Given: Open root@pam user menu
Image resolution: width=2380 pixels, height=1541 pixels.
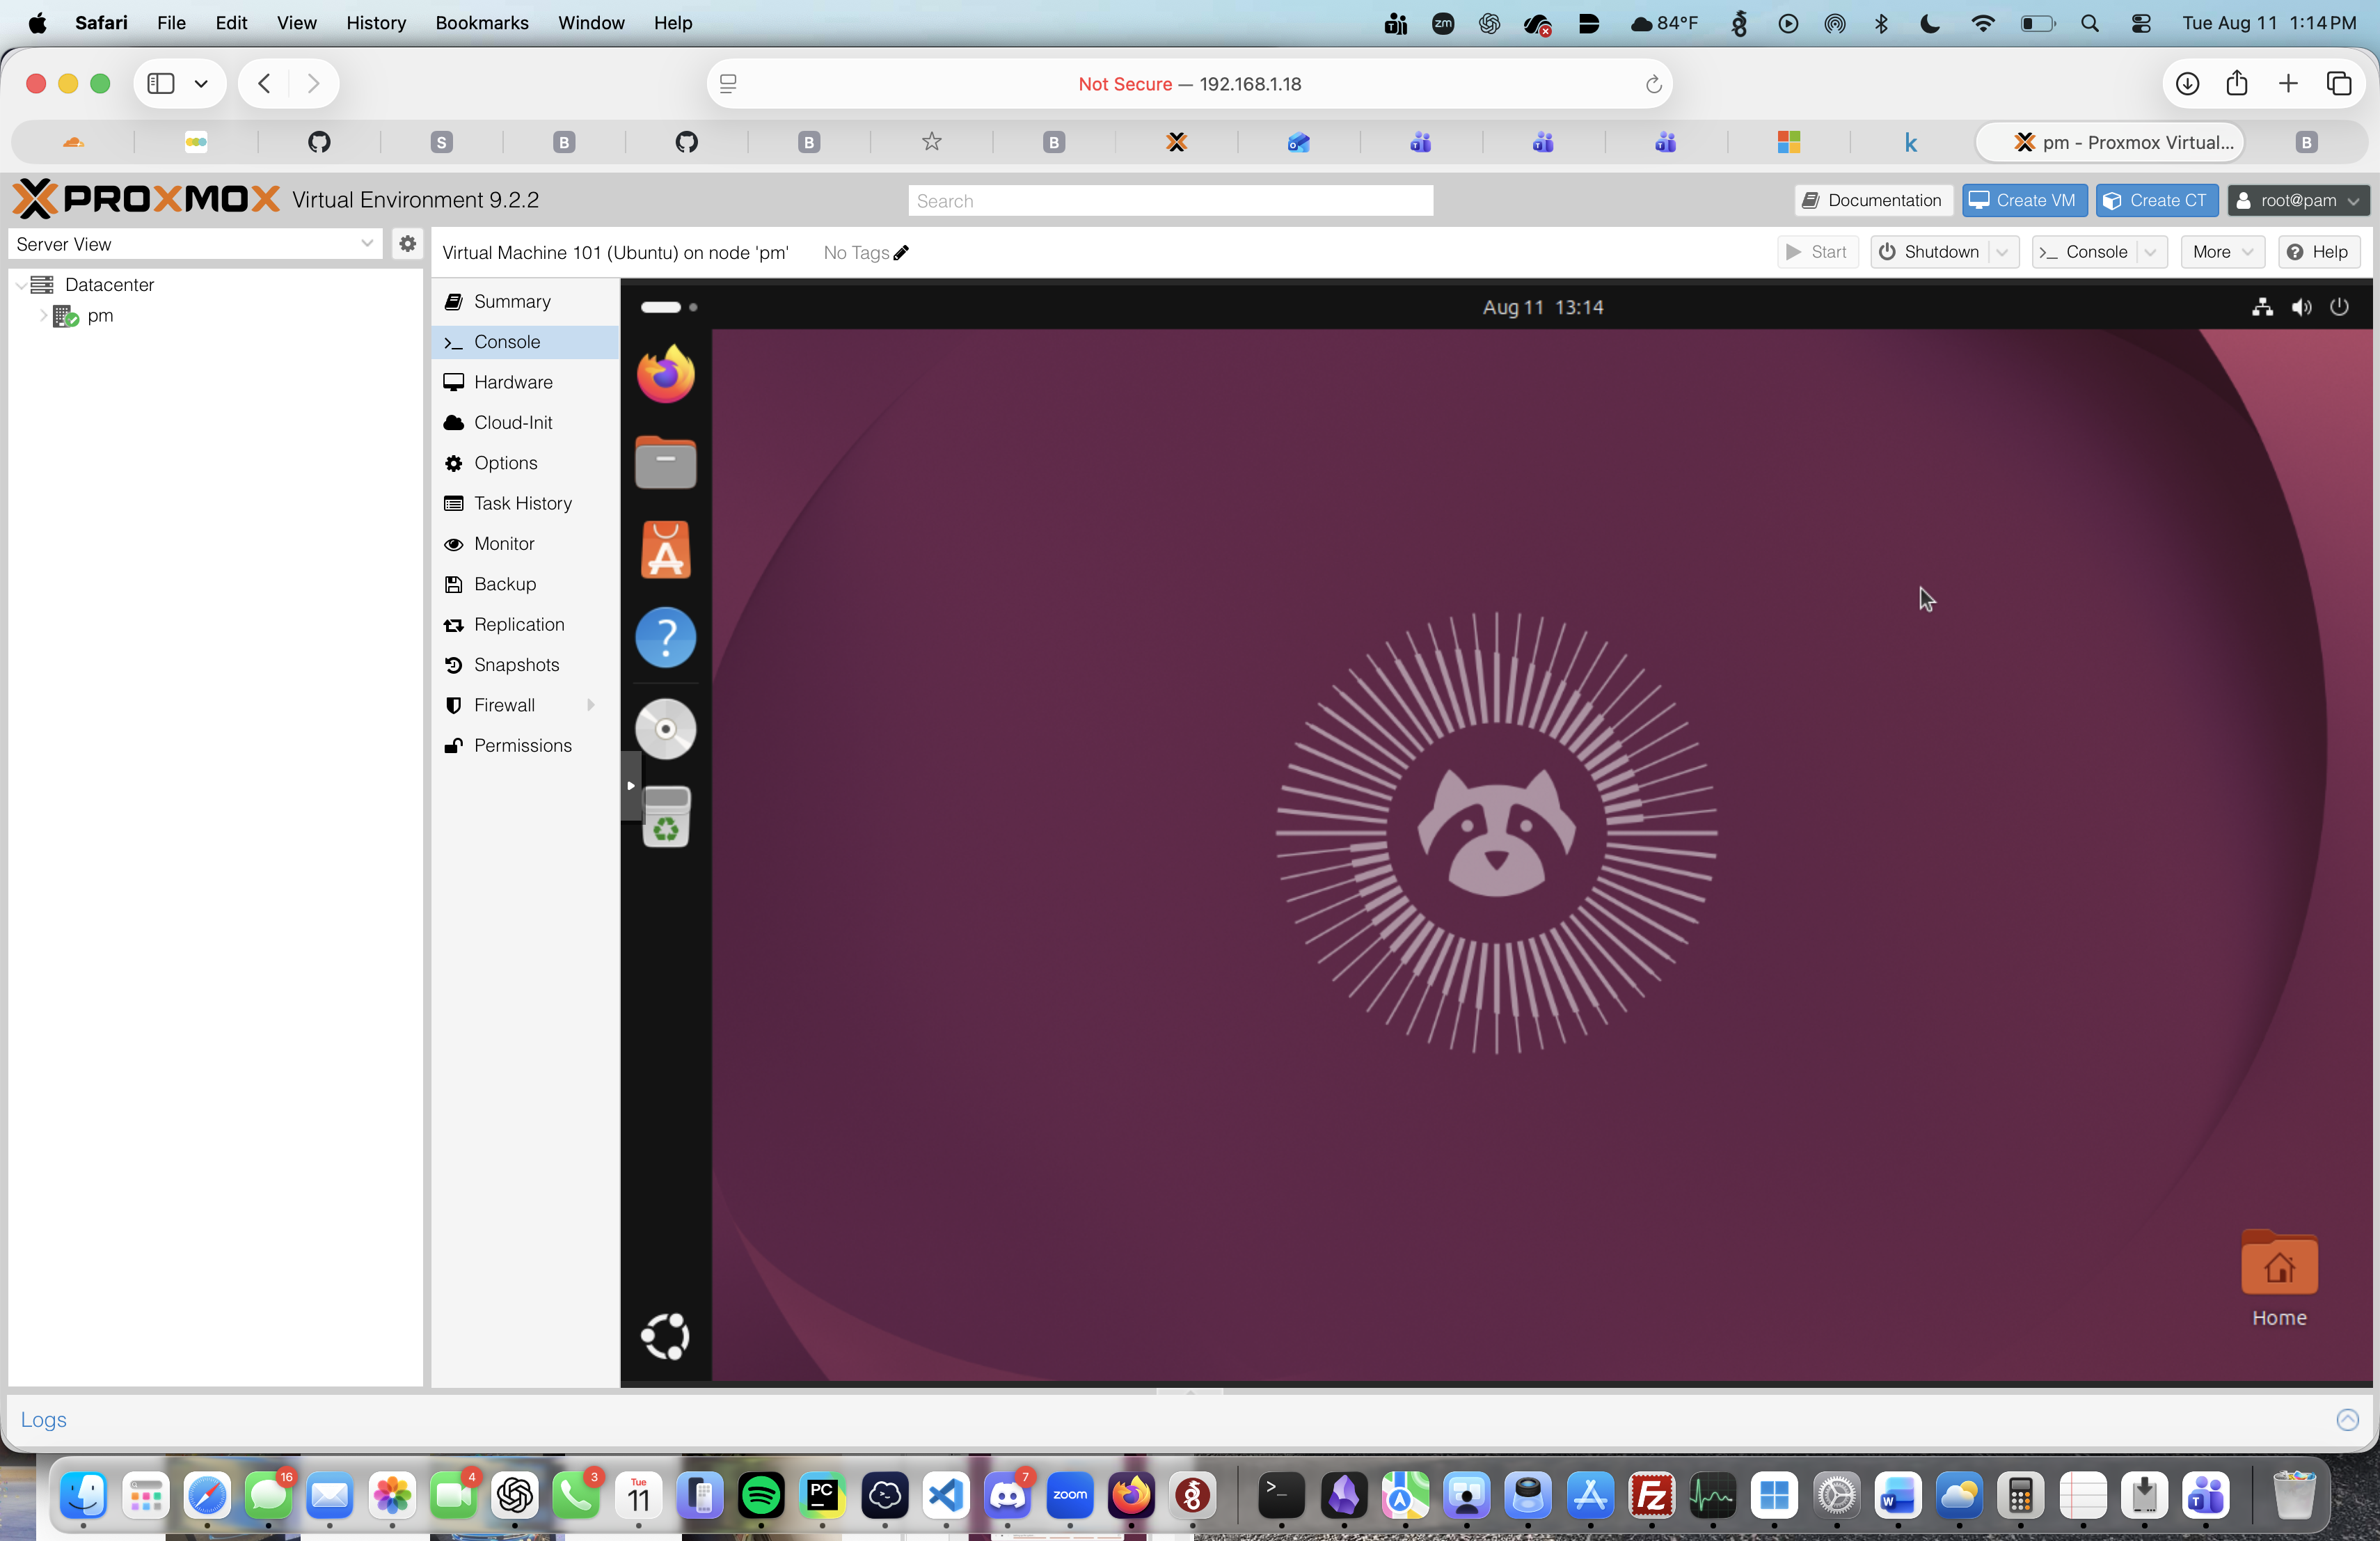Looking at the screenshot, I should [2299, 200].
